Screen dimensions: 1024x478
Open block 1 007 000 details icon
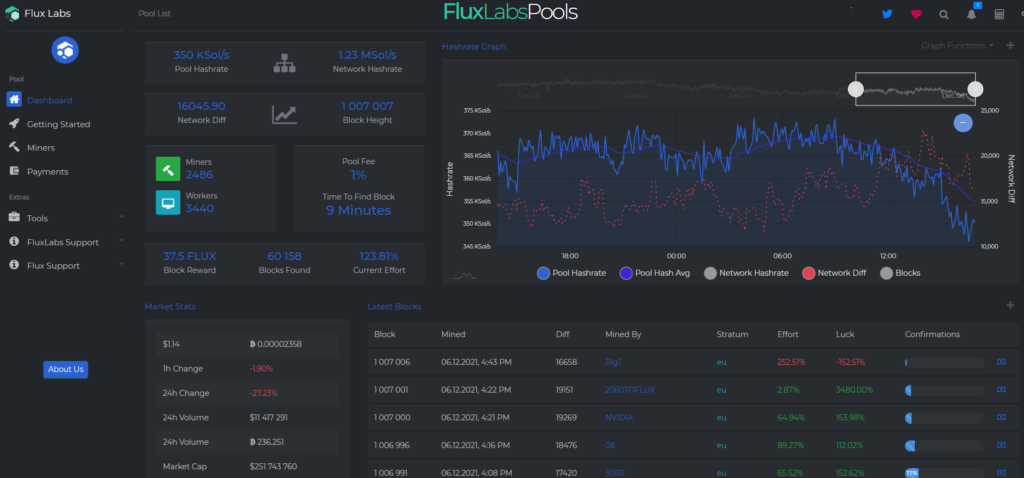1002,417
